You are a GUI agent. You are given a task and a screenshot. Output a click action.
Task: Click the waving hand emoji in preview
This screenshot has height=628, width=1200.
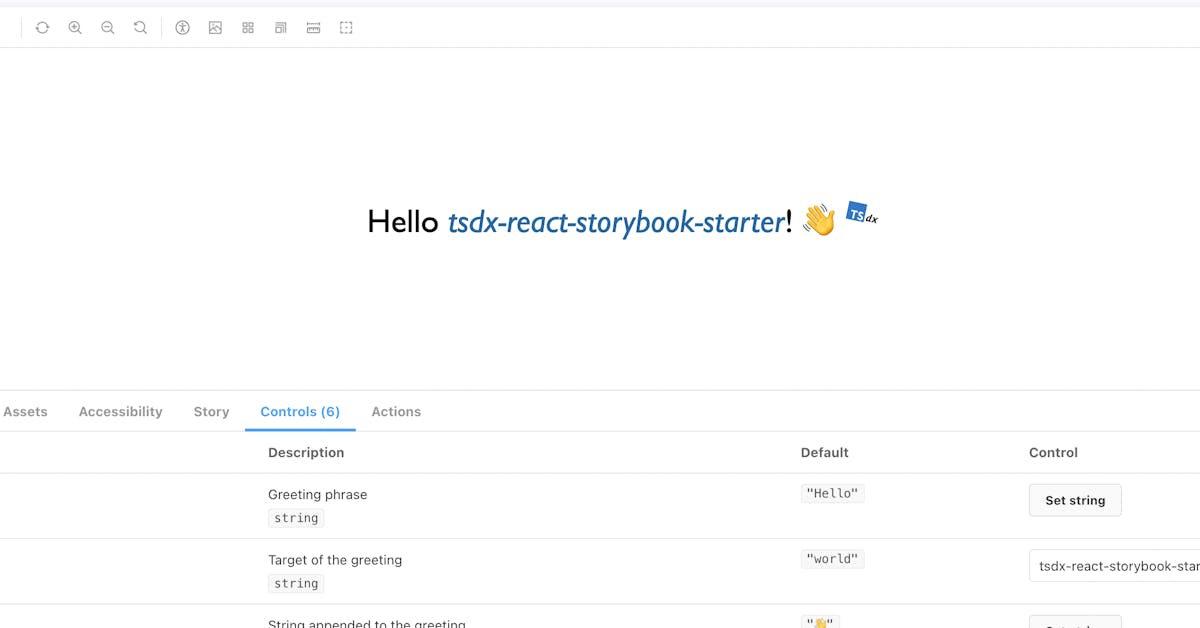[820, 220]
